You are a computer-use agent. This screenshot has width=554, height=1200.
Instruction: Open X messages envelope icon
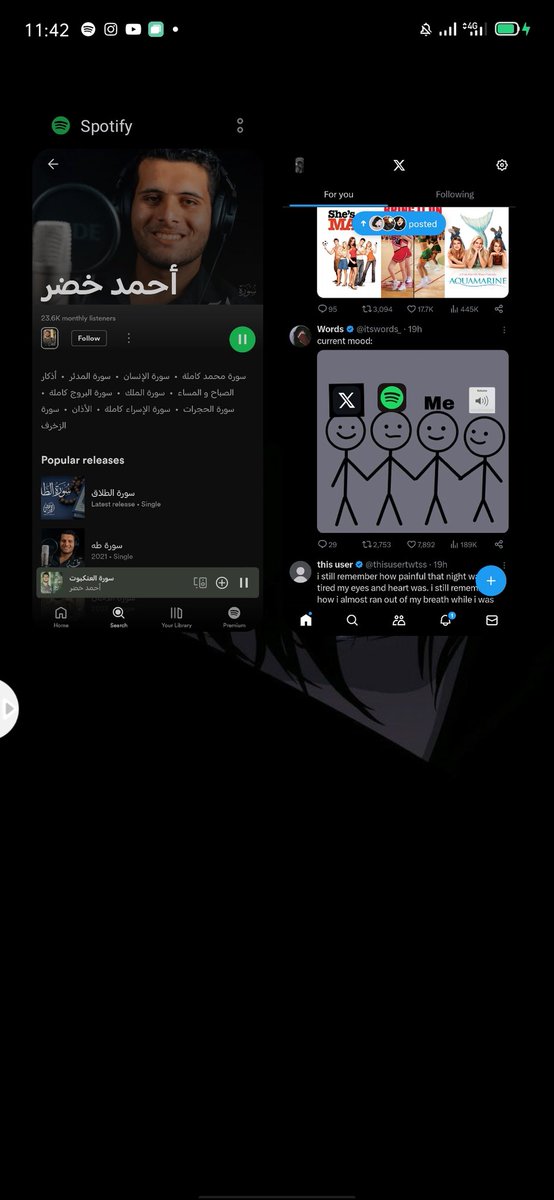coord(492,620)
